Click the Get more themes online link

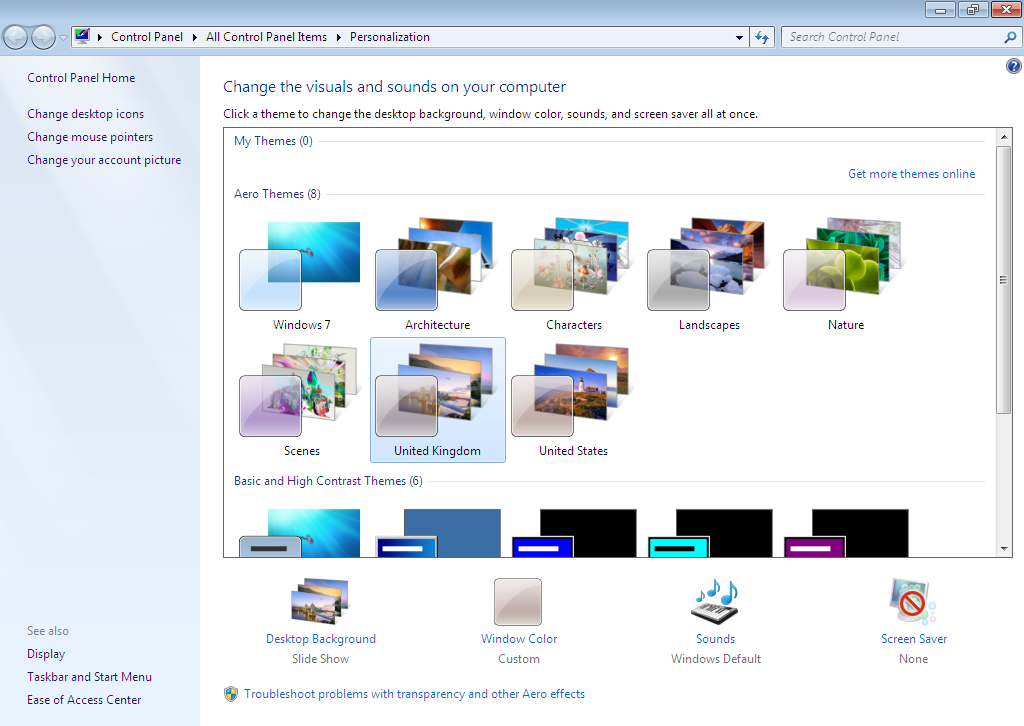(x=911, y=174)
